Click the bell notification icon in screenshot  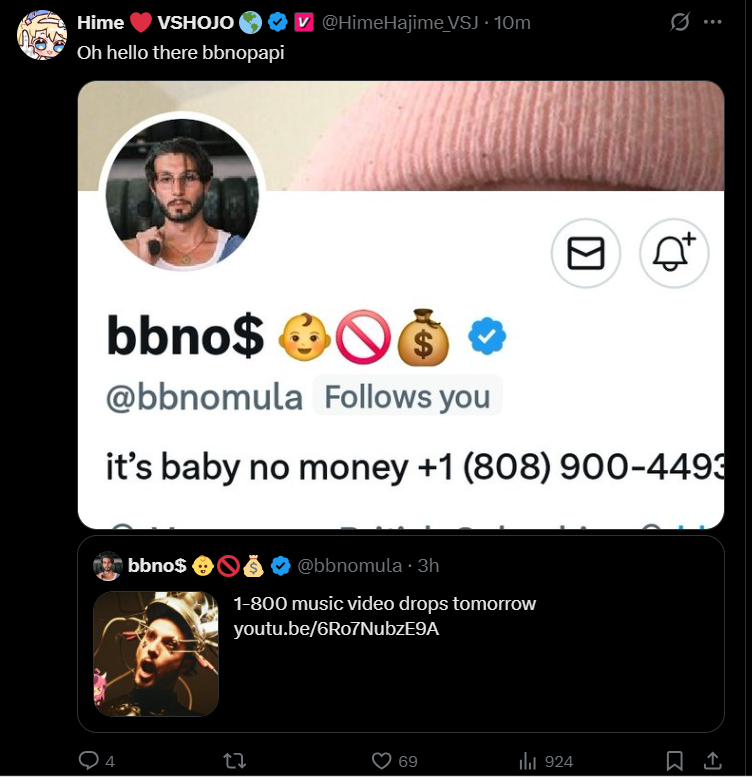point(674,253)
